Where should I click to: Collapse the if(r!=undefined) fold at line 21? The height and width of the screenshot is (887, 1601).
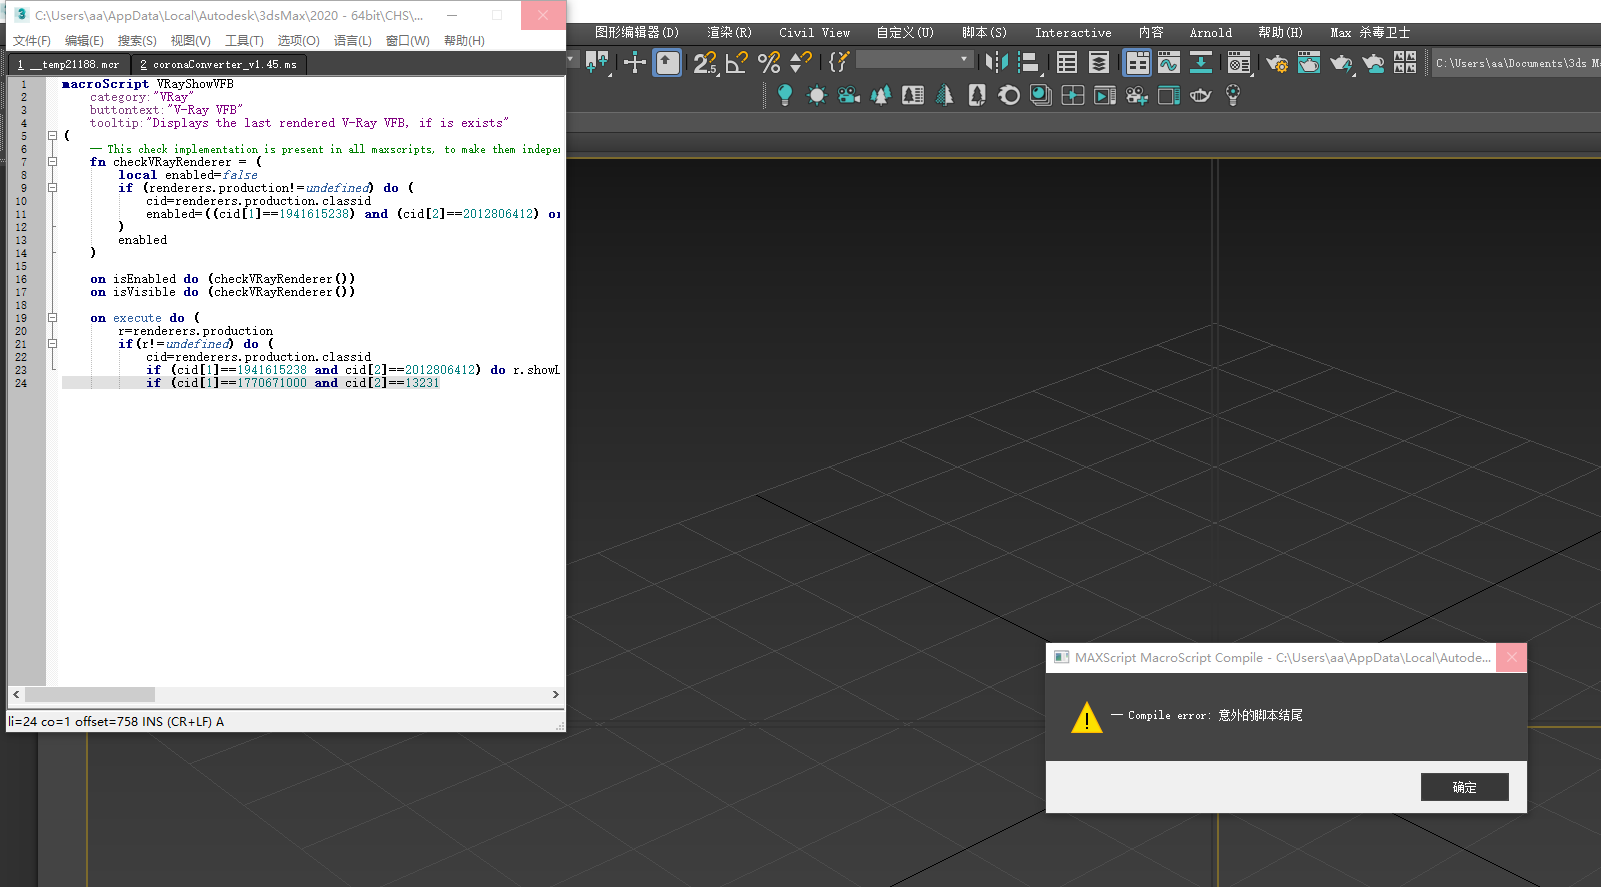(52, 343)
